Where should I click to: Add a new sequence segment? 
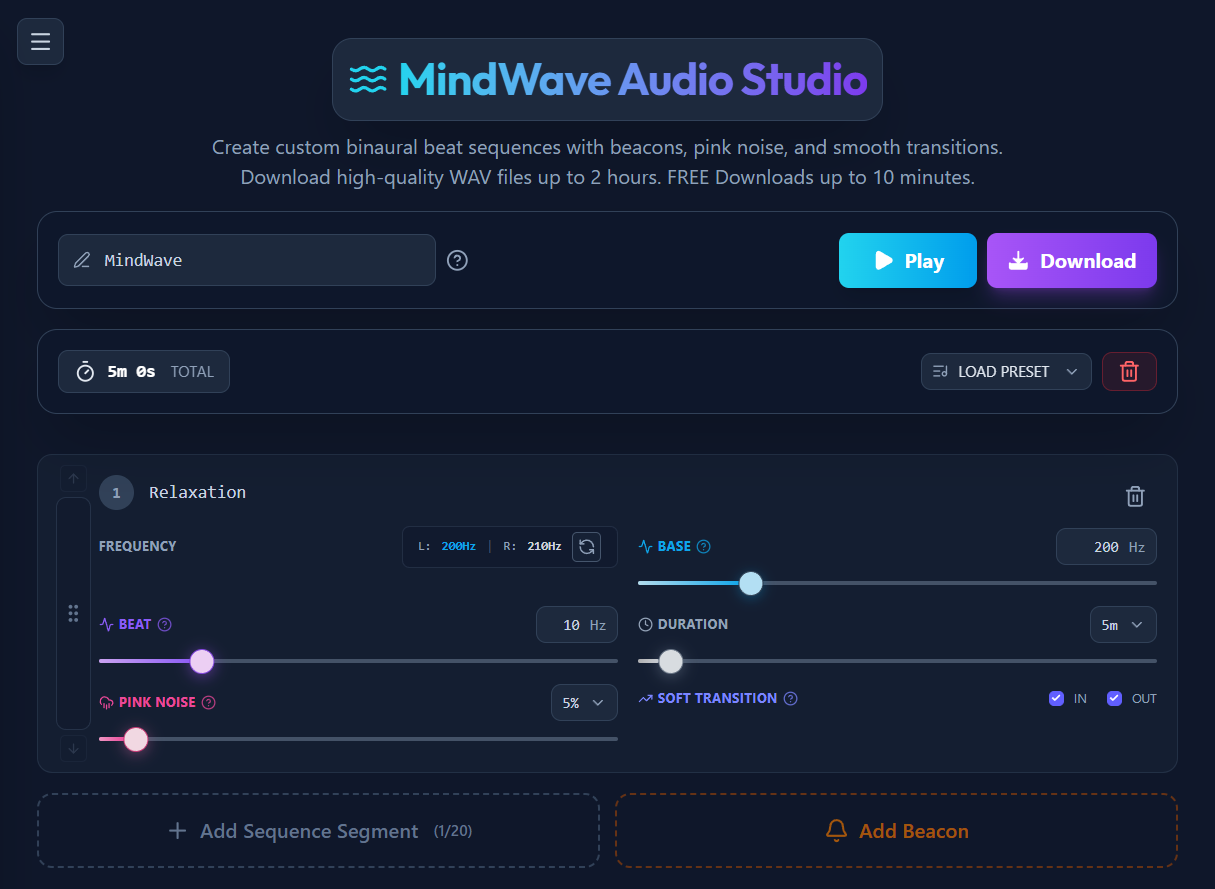pyautogui.click(x=318, y=831)
